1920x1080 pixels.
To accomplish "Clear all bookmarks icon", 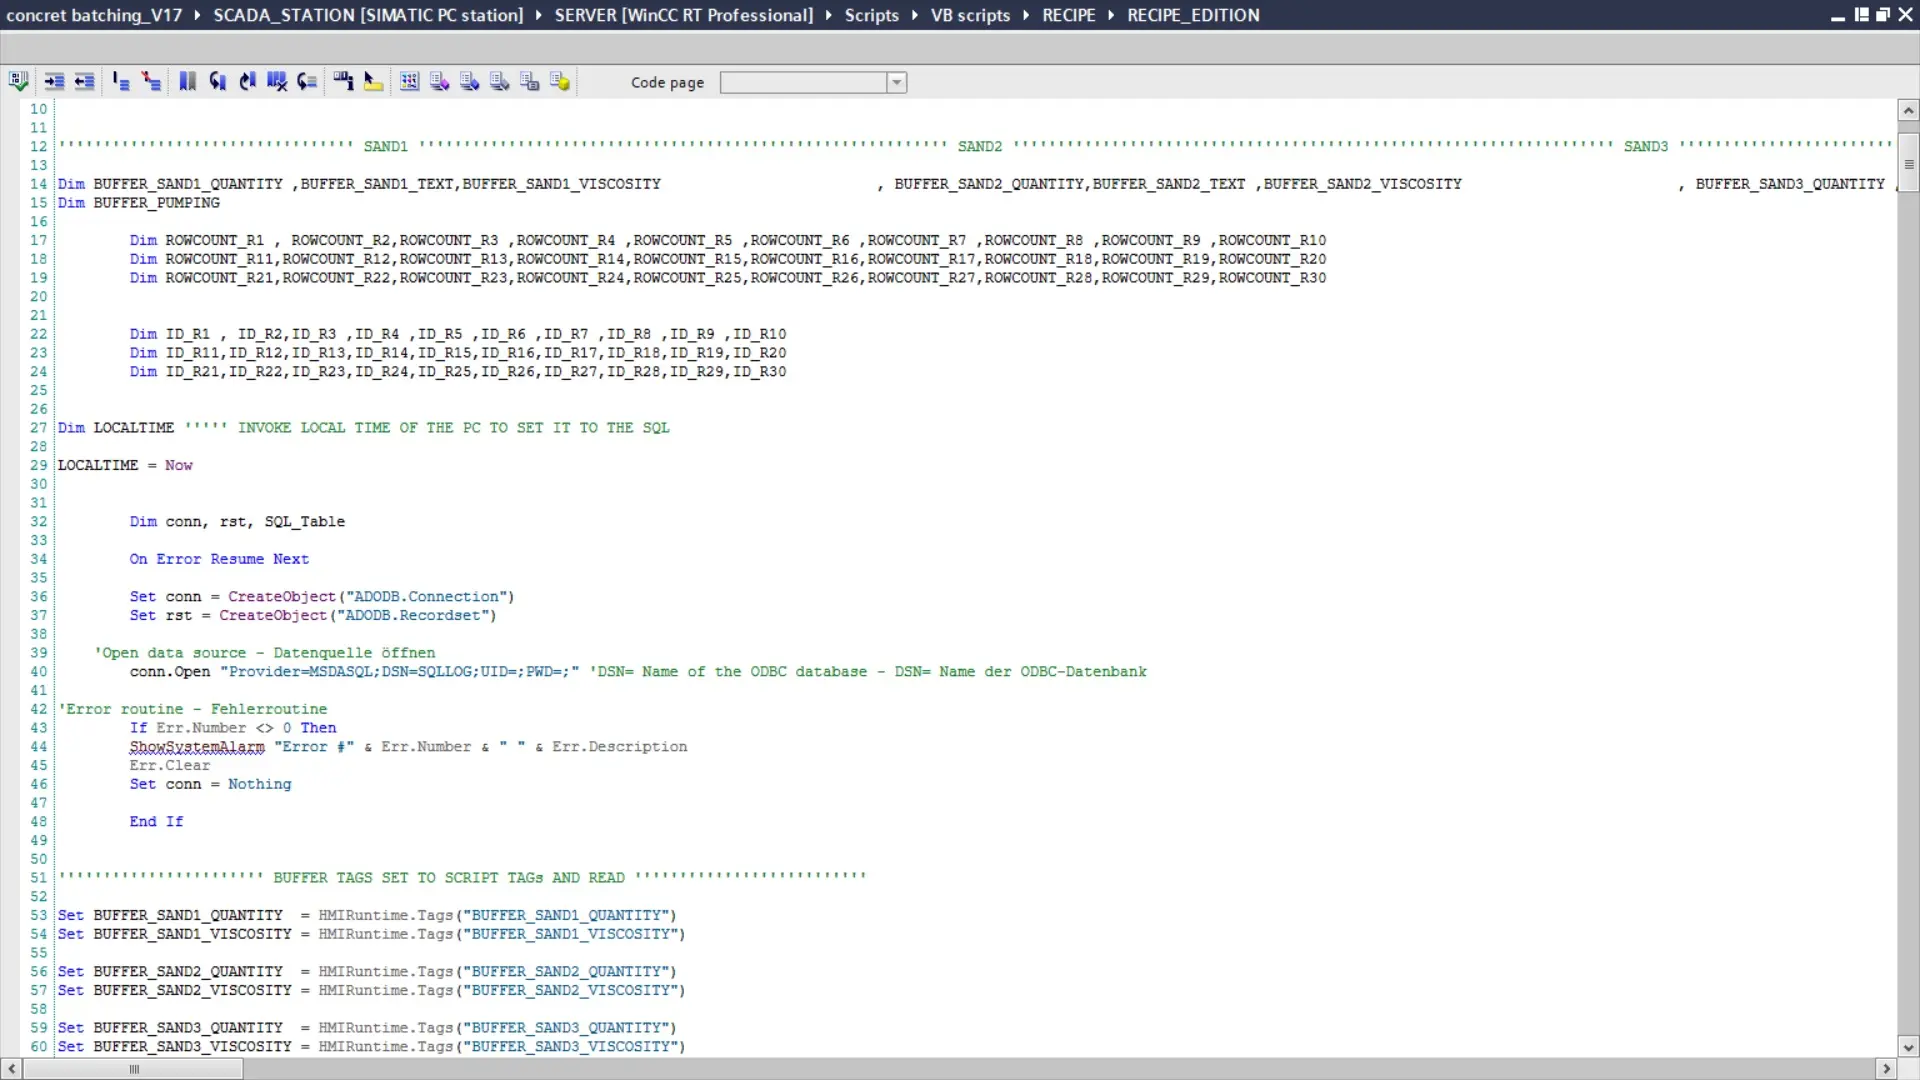I will [x=277, y=82].
